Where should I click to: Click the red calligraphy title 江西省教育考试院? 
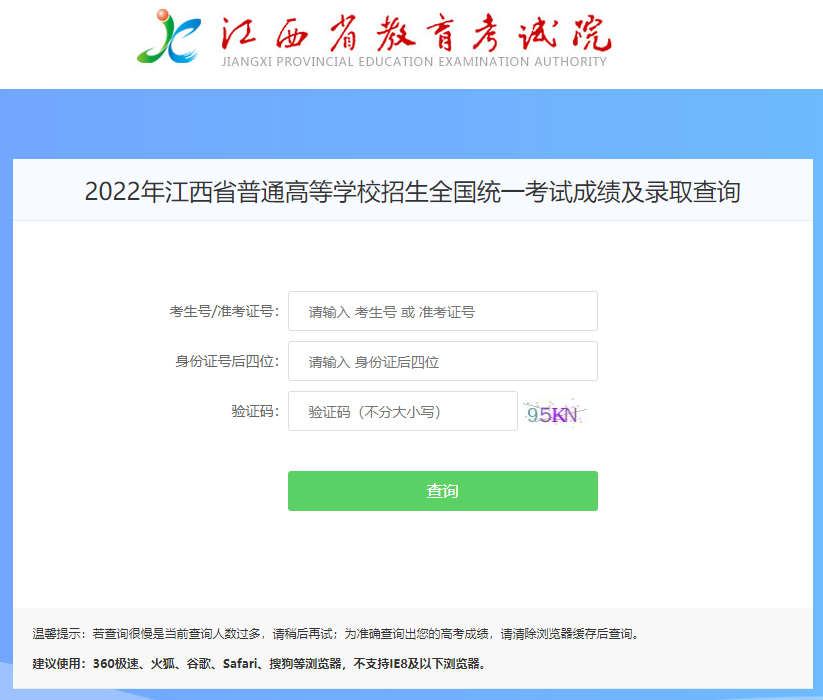click(x=416, y=33)
